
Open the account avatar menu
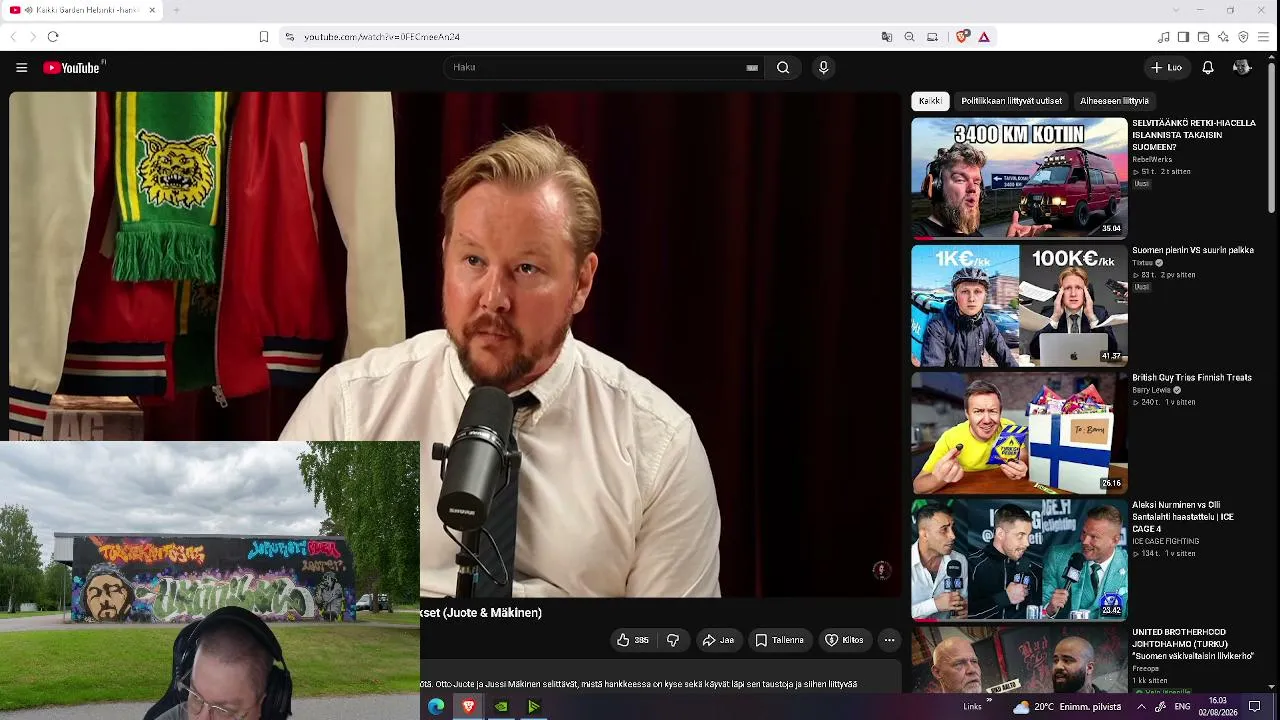pyautogui.click(x=1242, y=68)
